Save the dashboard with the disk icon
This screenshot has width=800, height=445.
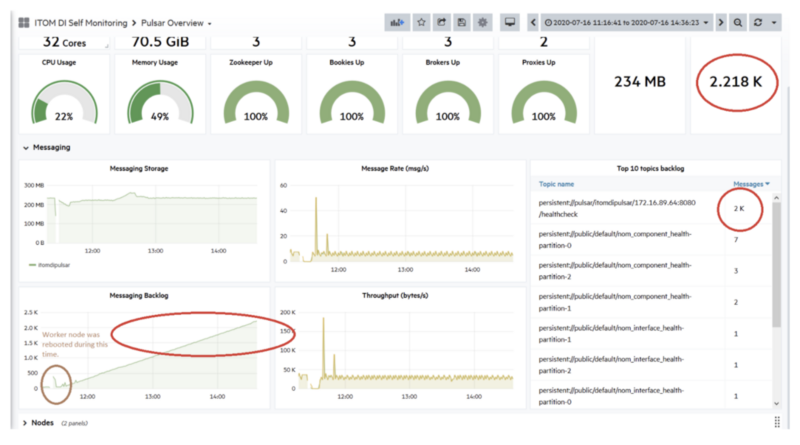(x=462, y=22)
